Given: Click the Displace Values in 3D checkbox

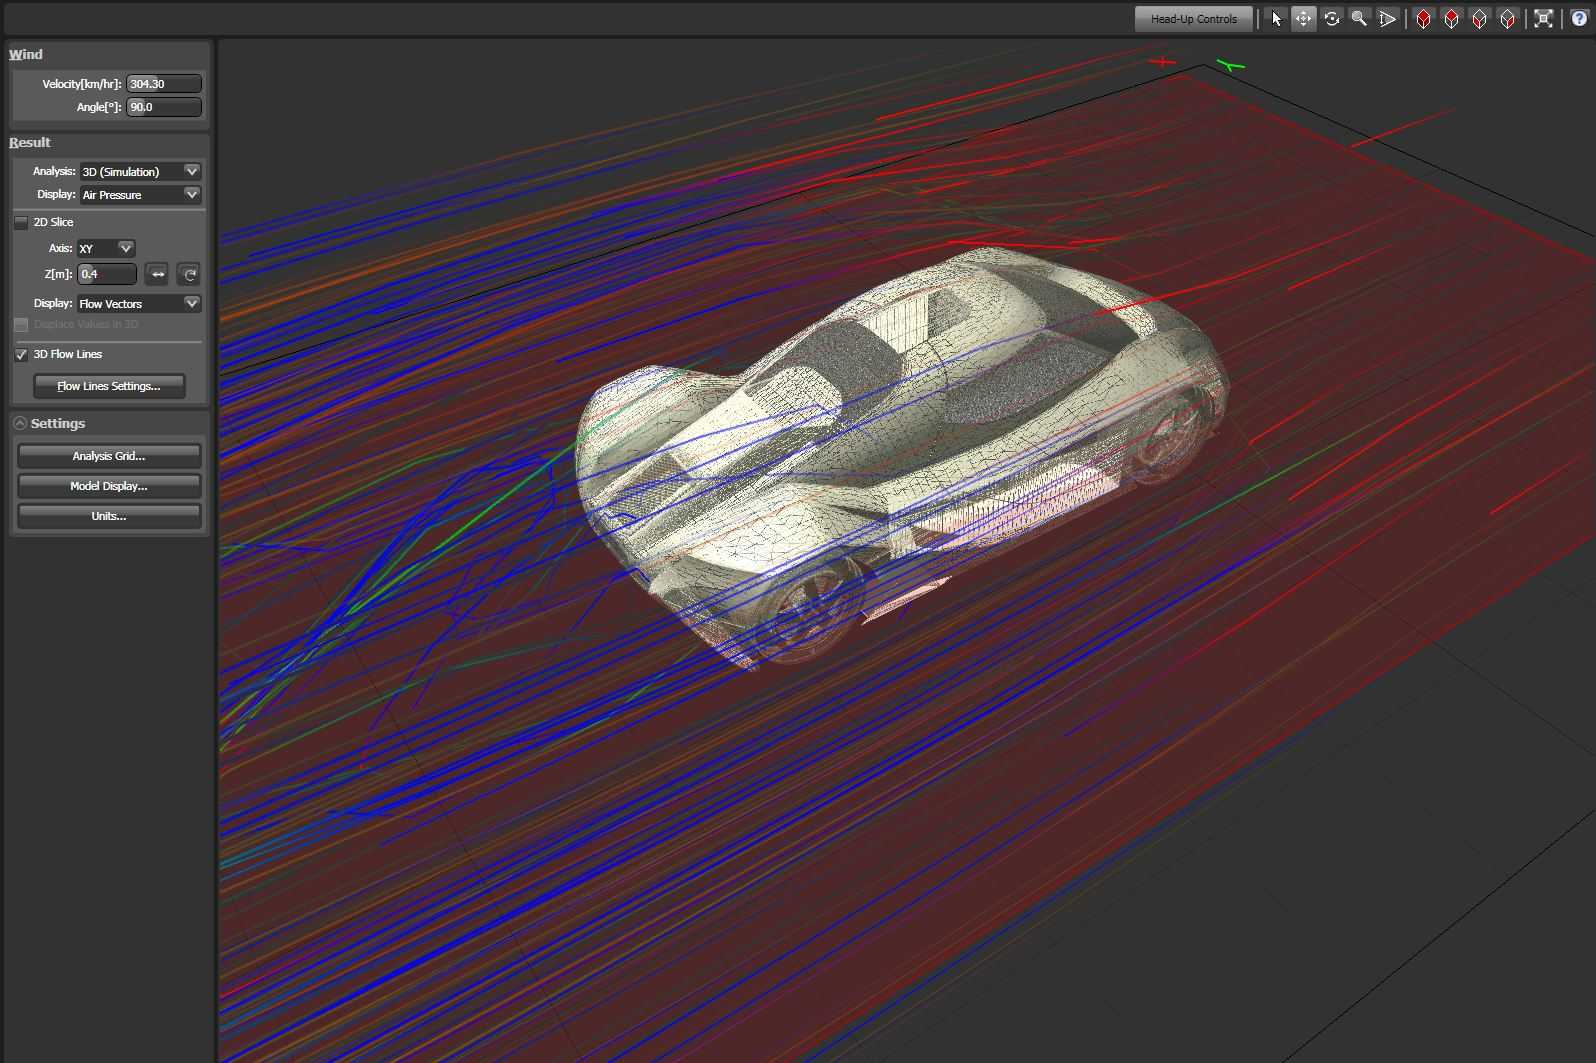Looking at the screenshot, I should (21, 325).
